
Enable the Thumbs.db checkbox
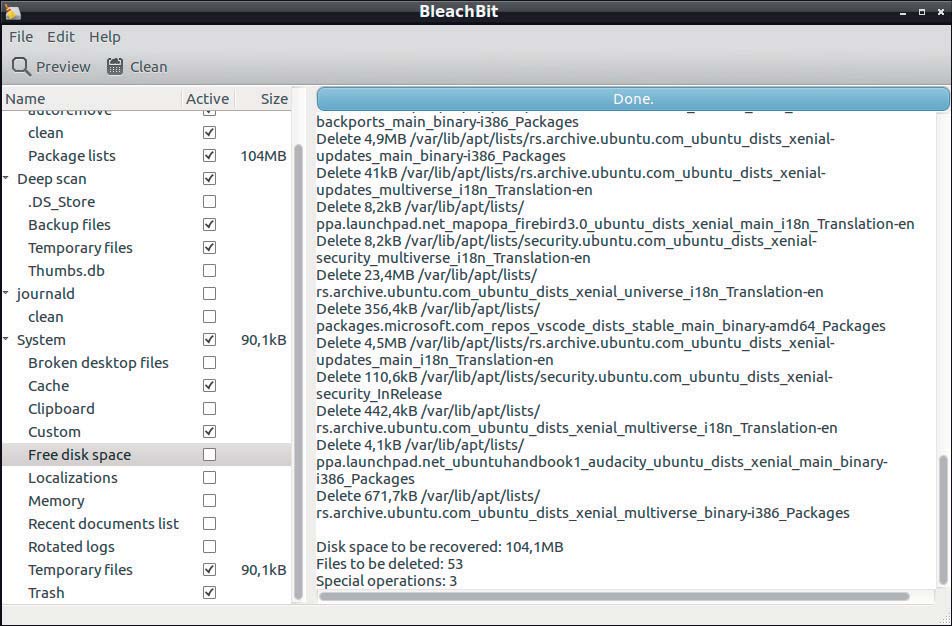pos(209,271)
